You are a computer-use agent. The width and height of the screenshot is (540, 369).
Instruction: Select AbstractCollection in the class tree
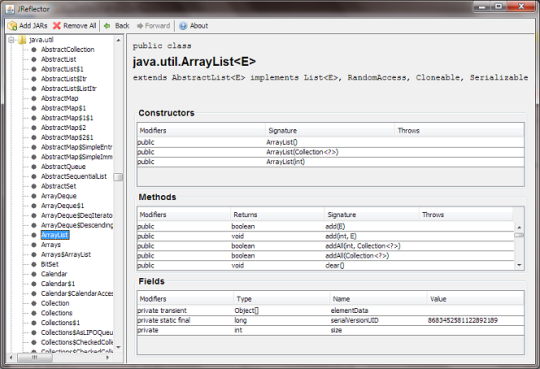(68, 50)
